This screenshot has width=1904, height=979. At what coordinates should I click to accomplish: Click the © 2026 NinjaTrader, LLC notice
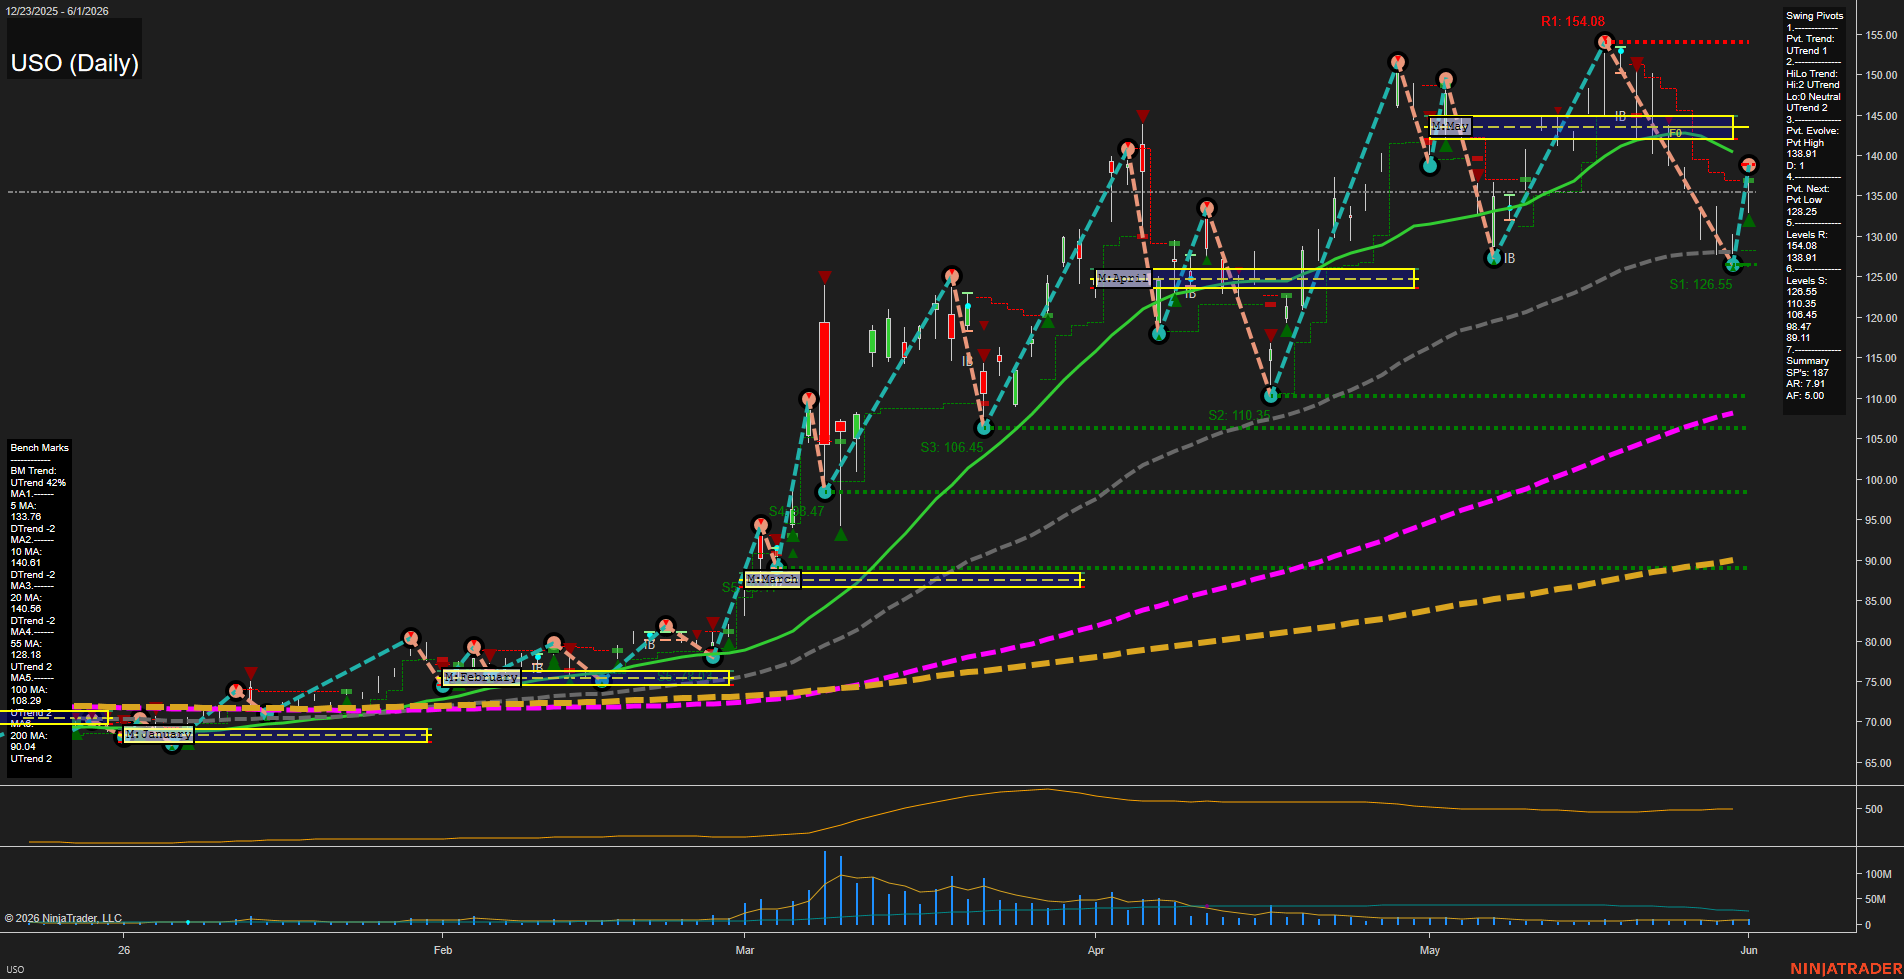tap(63, 918)
